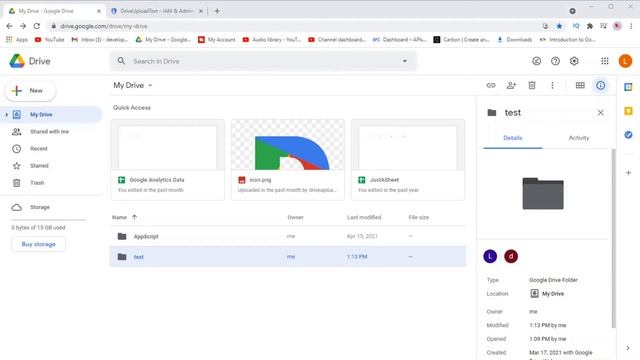Click the search magnifier icon
The width and height of the screenshot is (640, 360).
121,61
